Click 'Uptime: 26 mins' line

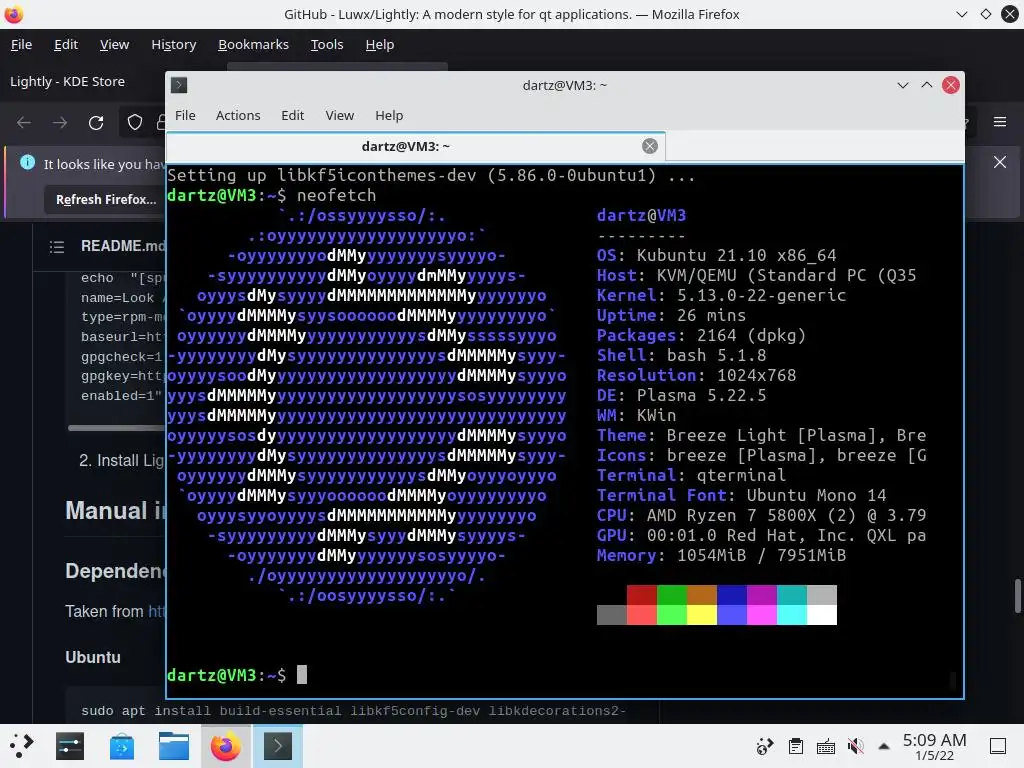(x=671, y=315)
